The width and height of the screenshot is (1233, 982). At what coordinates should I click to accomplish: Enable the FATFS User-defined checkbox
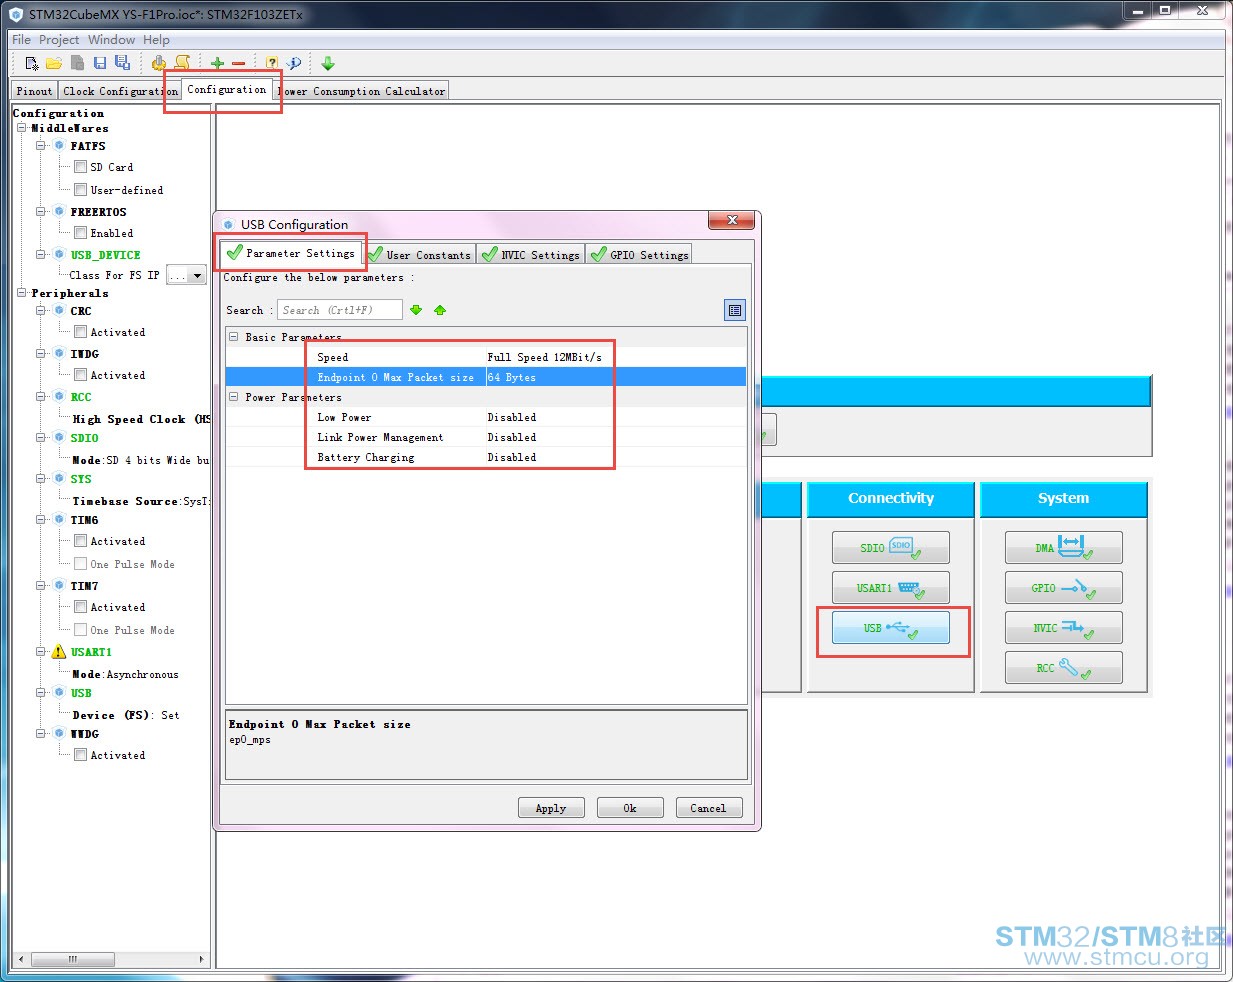80,190
